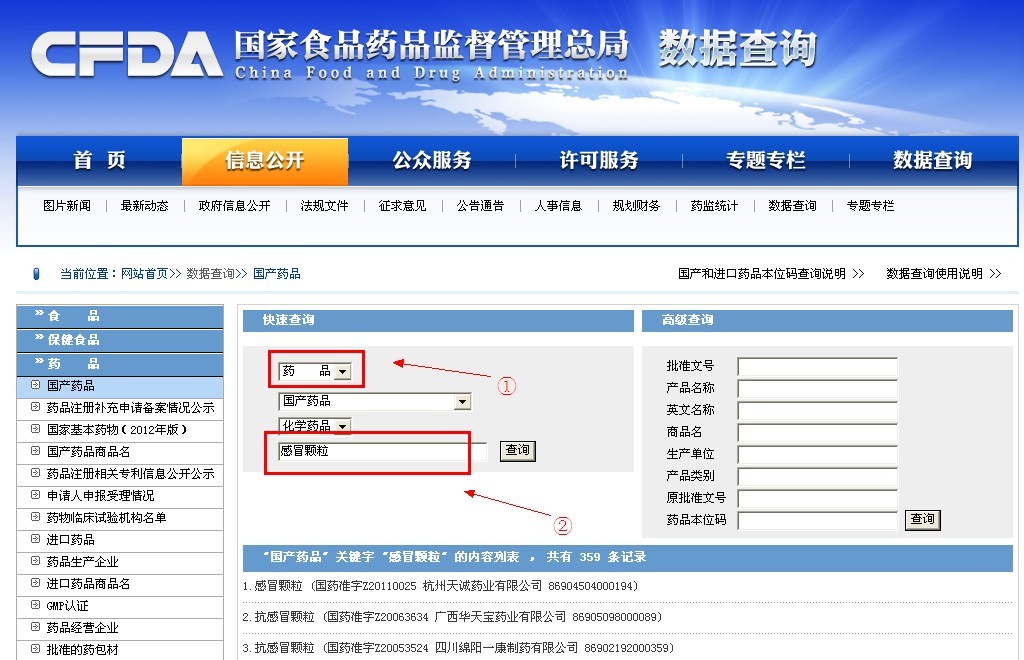Screen dimensions: 1024x660
Task: Expand the 食品 sidebar category
Action: pyautogui.click(x=120, y=316)
